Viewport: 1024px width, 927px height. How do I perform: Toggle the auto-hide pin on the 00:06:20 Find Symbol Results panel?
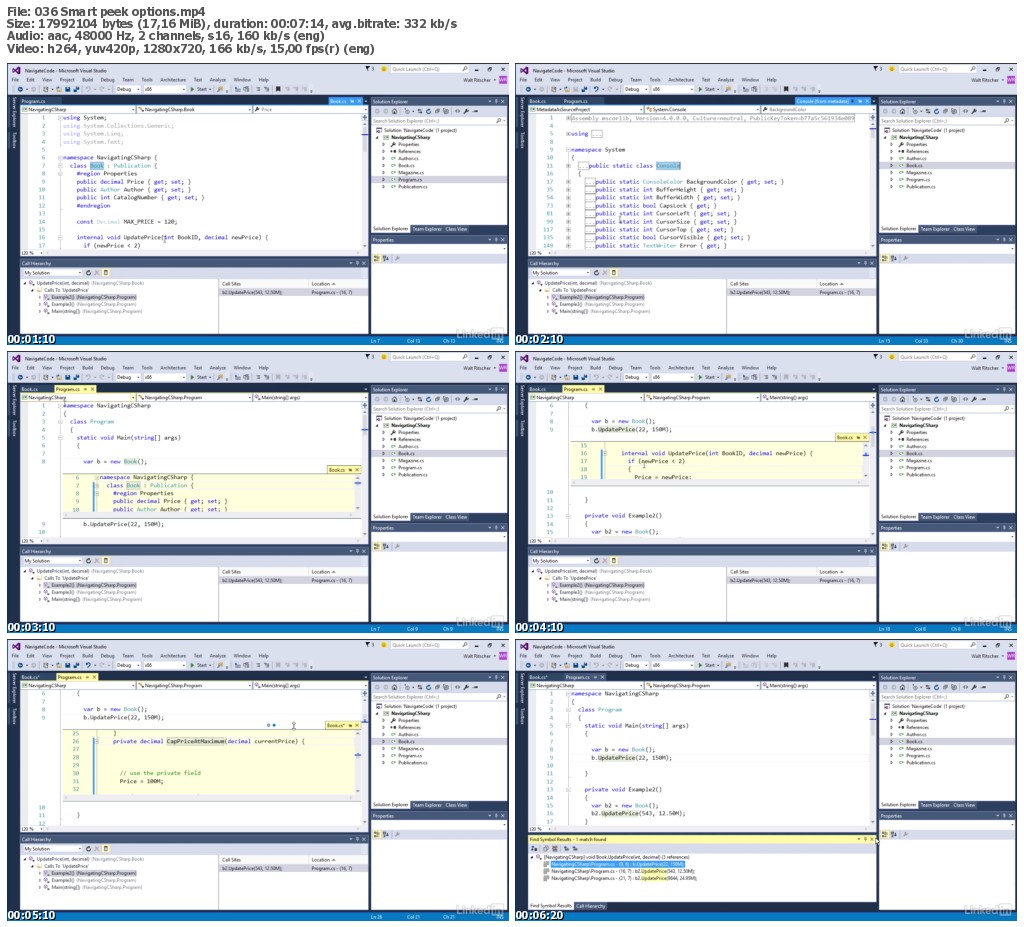click(865, 839)
